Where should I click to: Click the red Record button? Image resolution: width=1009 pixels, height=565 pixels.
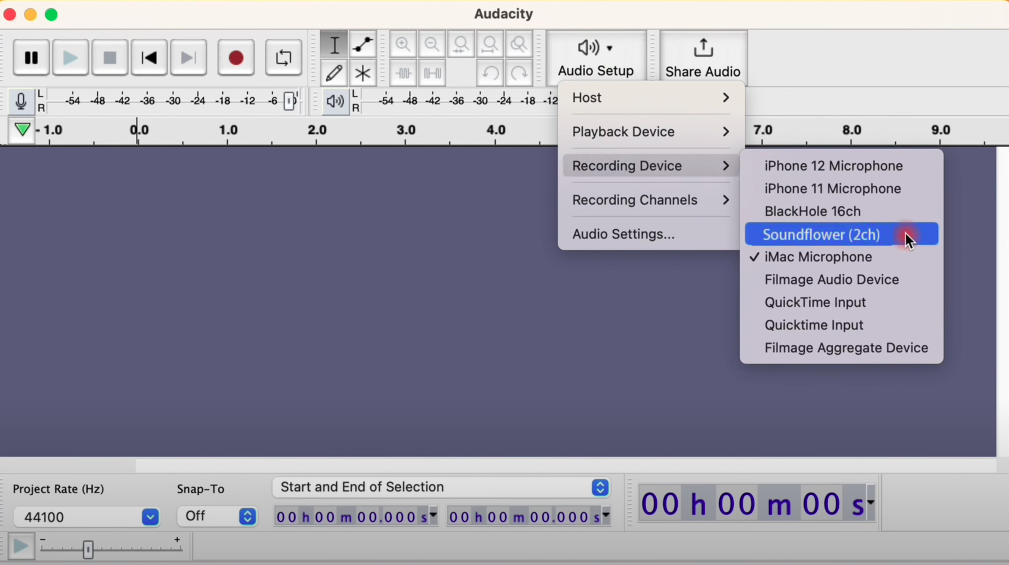pos(236,58)
